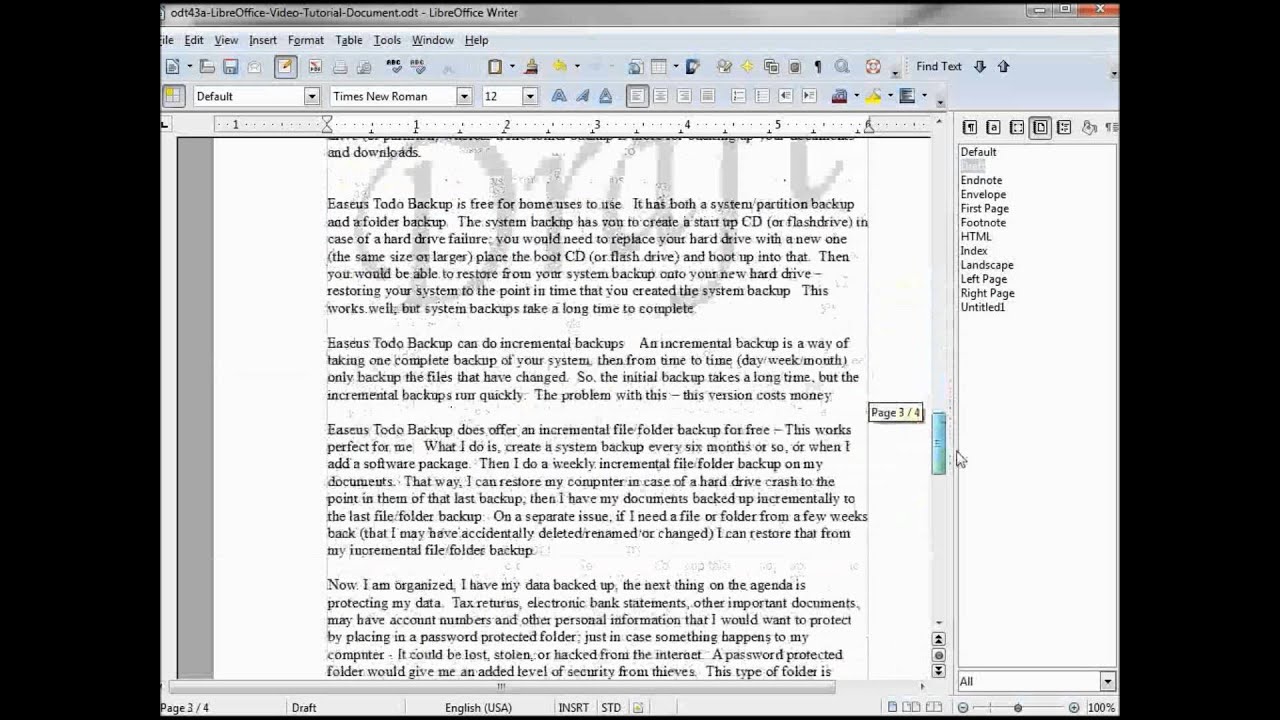Run Spelling and Grammar check icon
The width and height of the screenshot is (1280, 720).
point(394,67)
